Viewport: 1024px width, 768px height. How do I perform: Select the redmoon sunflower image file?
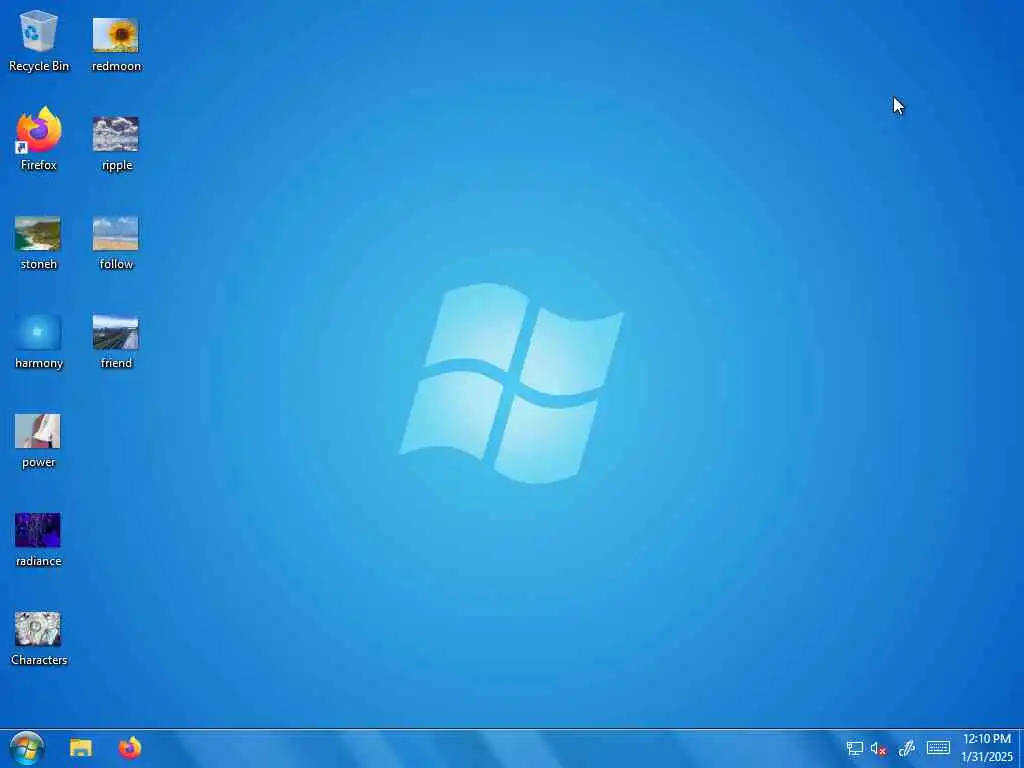click(116, 43)
